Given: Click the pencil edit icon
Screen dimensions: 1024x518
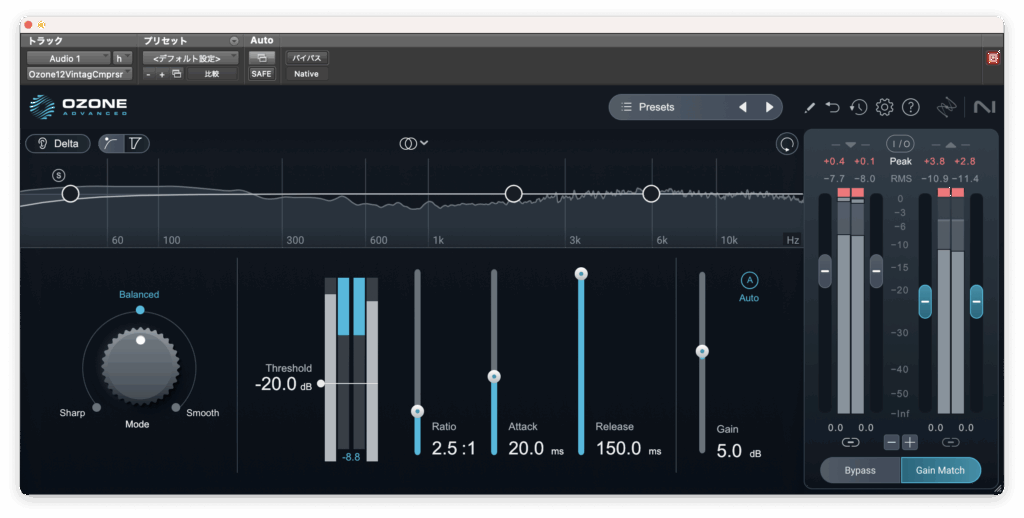Looking at the screenshot, I should [x=809, y=107].
